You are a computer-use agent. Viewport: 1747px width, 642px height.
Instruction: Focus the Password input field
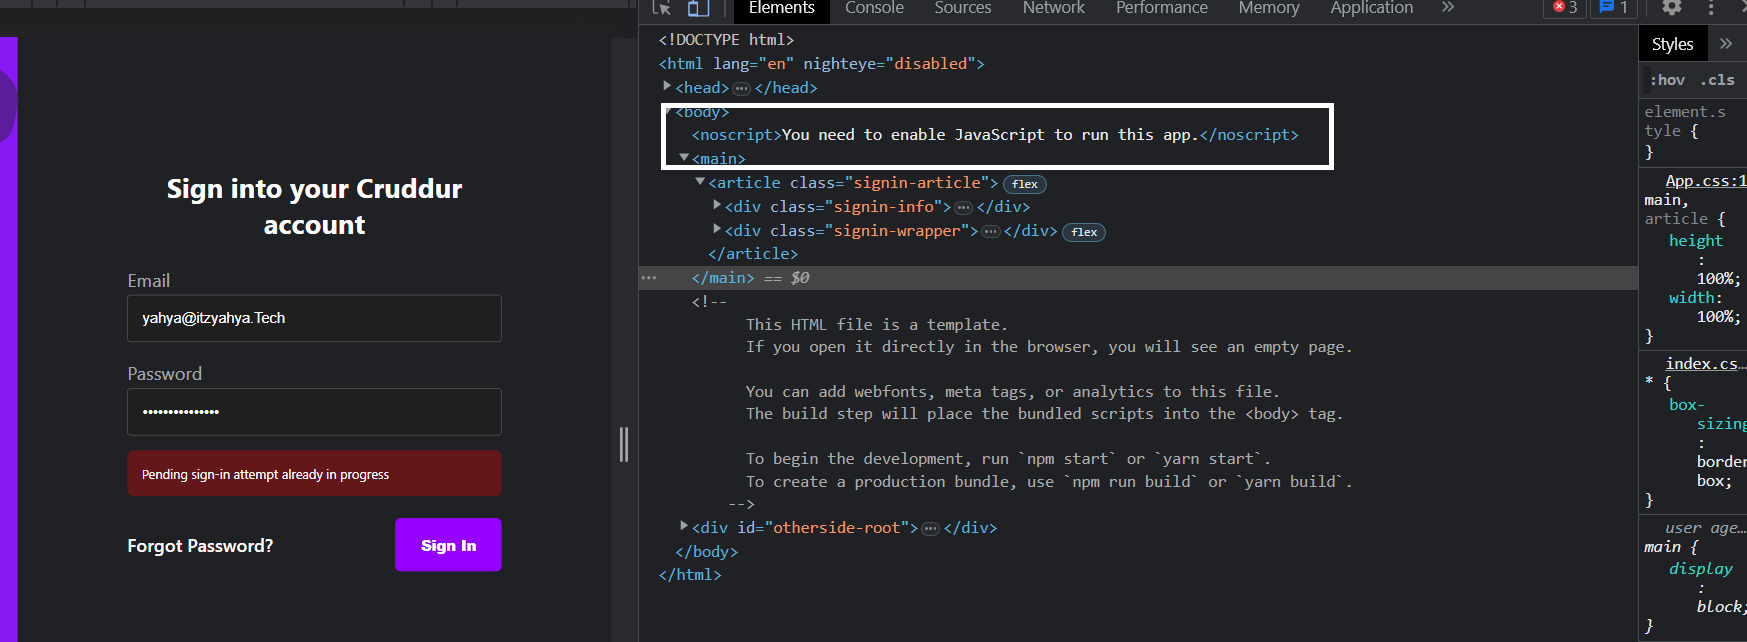[314, 412]
